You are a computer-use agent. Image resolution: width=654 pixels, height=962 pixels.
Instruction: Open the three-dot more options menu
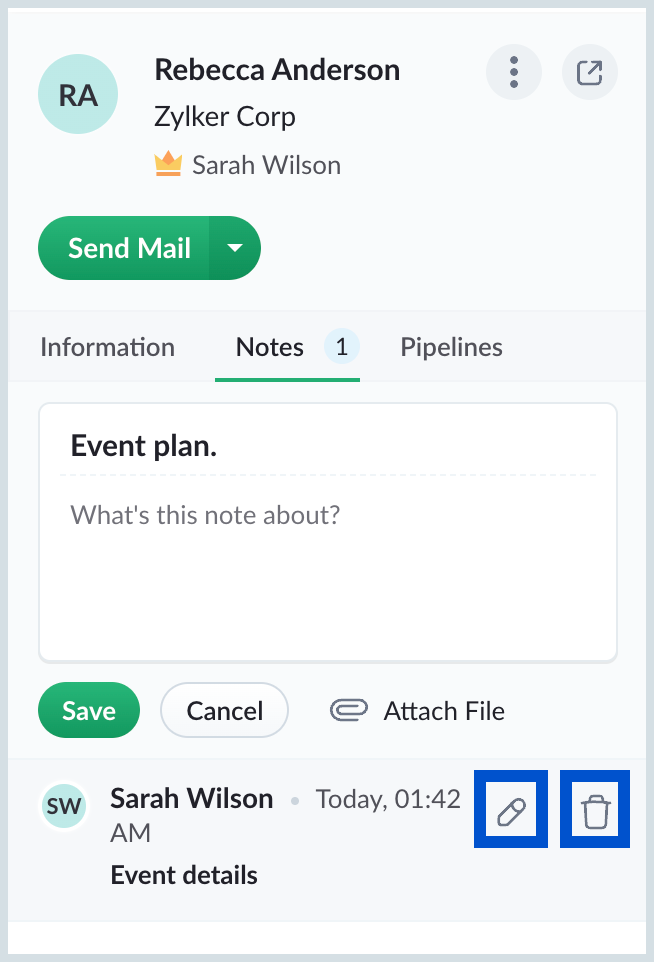514,72
